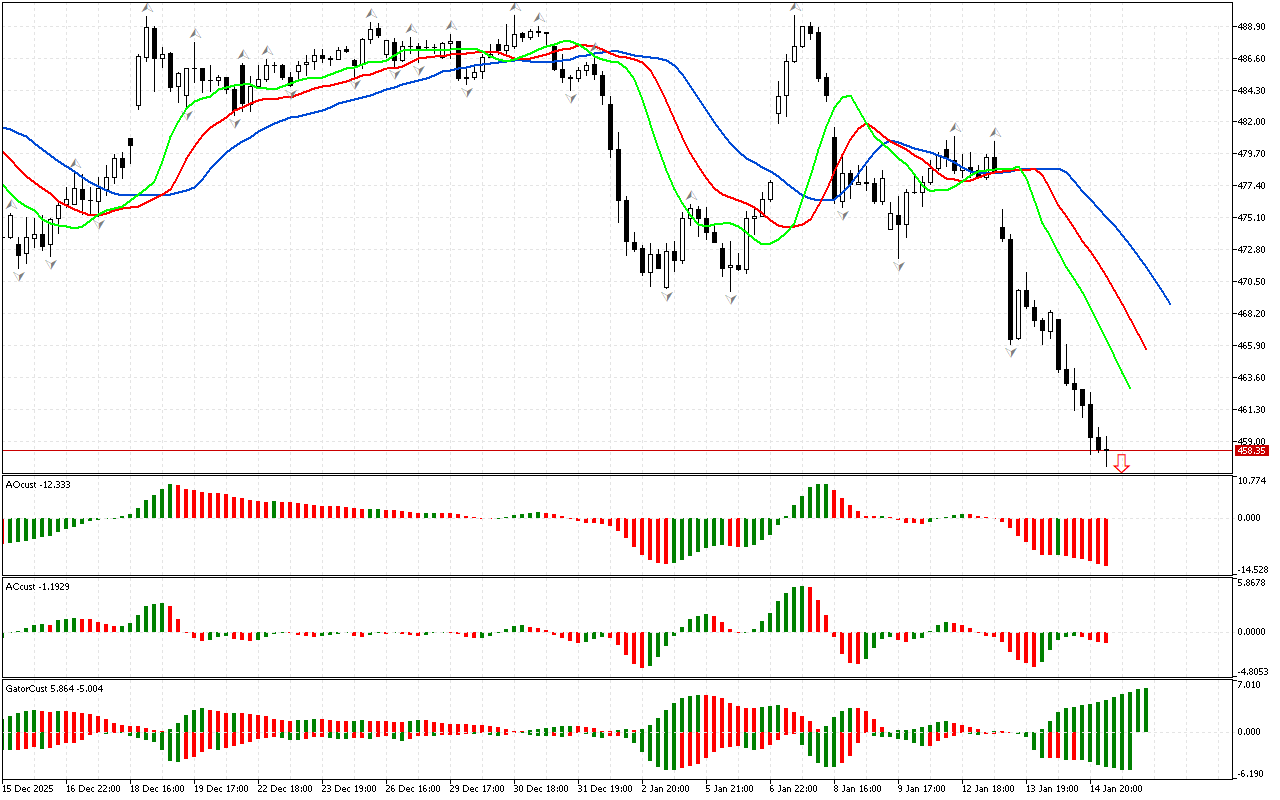Select the red horizontal price level line

[600, 451]
